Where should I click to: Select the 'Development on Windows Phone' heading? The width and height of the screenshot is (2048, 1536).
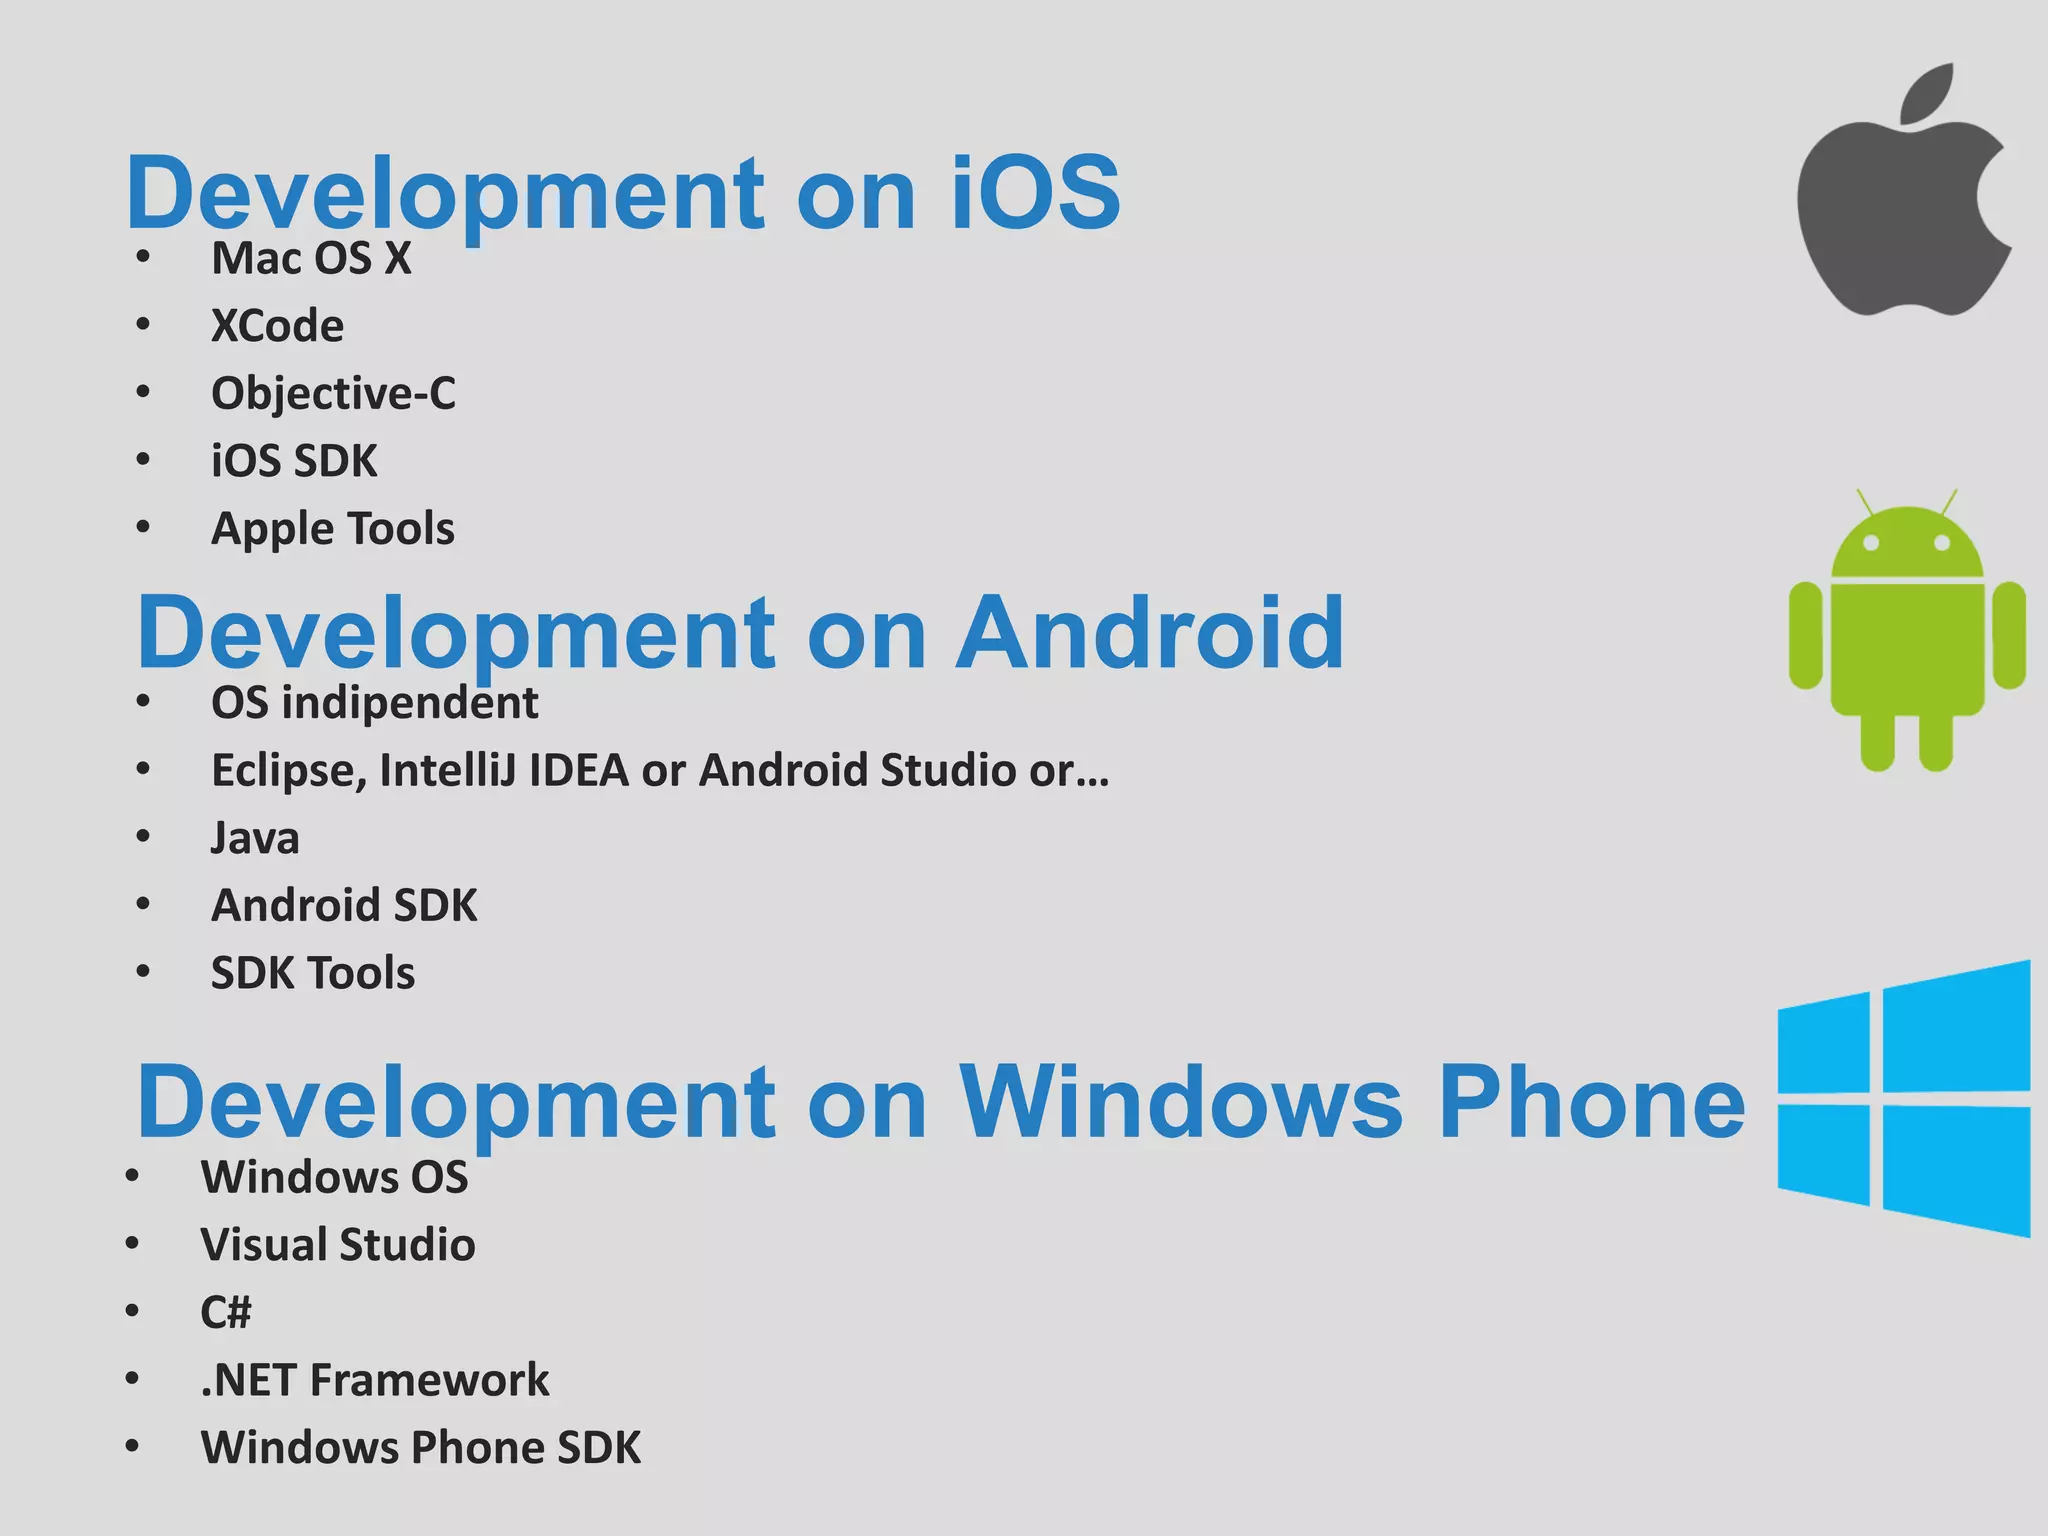(x=940, y=1101)
